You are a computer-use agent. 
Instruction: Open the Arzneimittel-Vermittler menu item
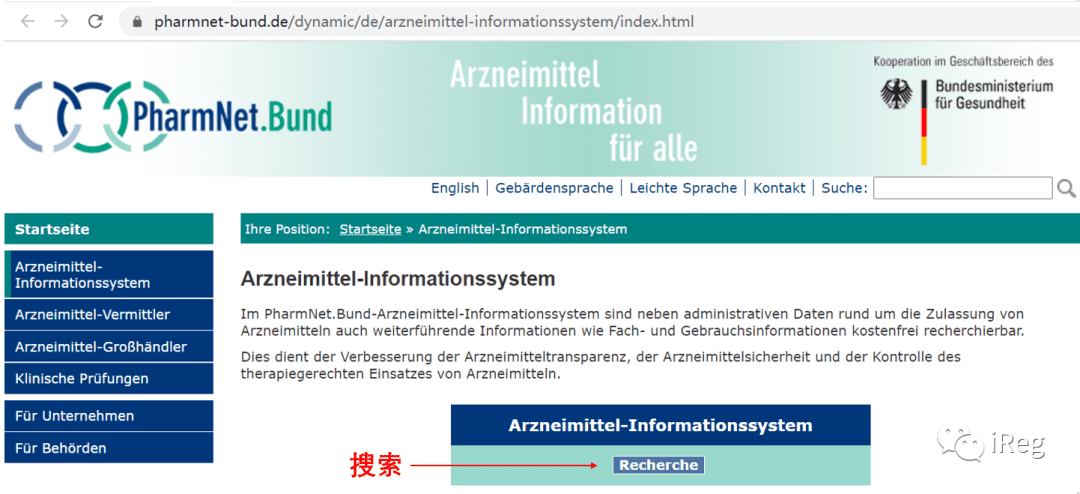point(109,315)
